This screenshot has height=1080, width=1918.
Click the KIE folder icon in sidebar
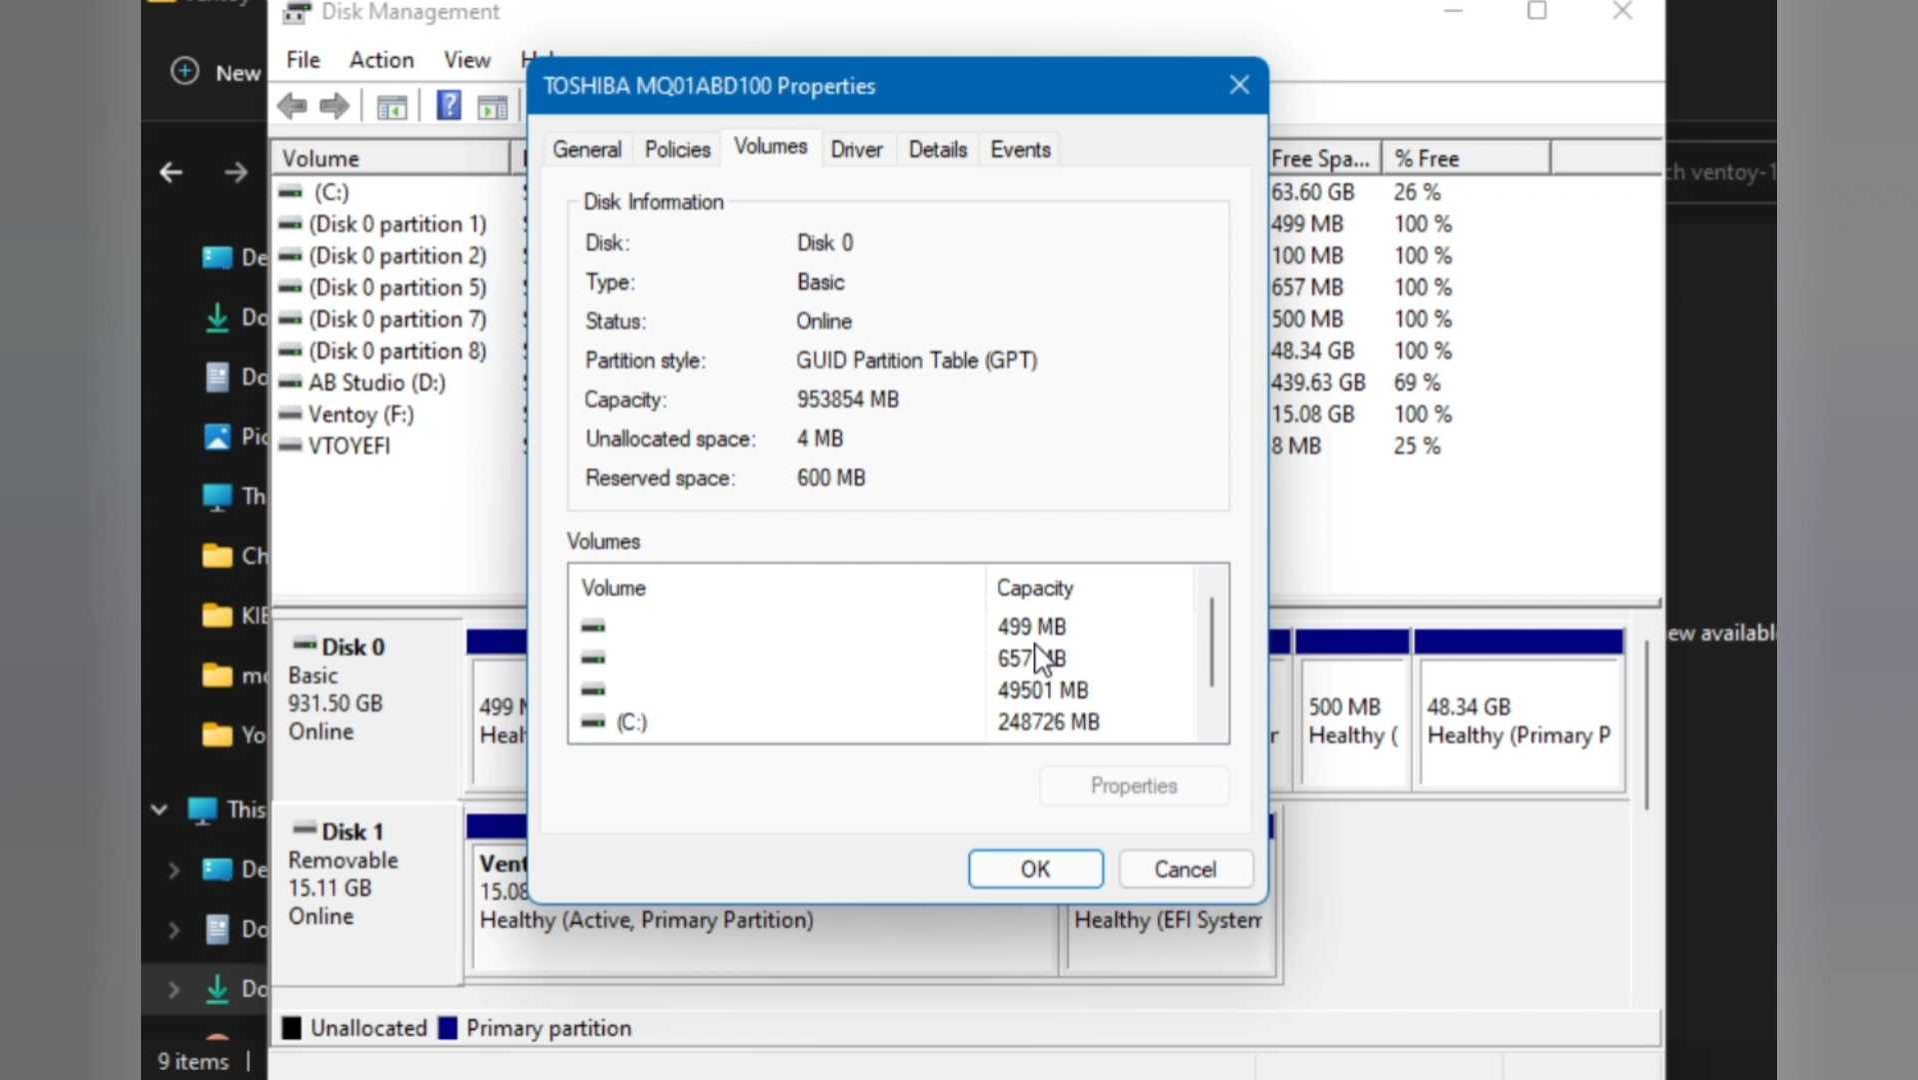tap(217, 615)
